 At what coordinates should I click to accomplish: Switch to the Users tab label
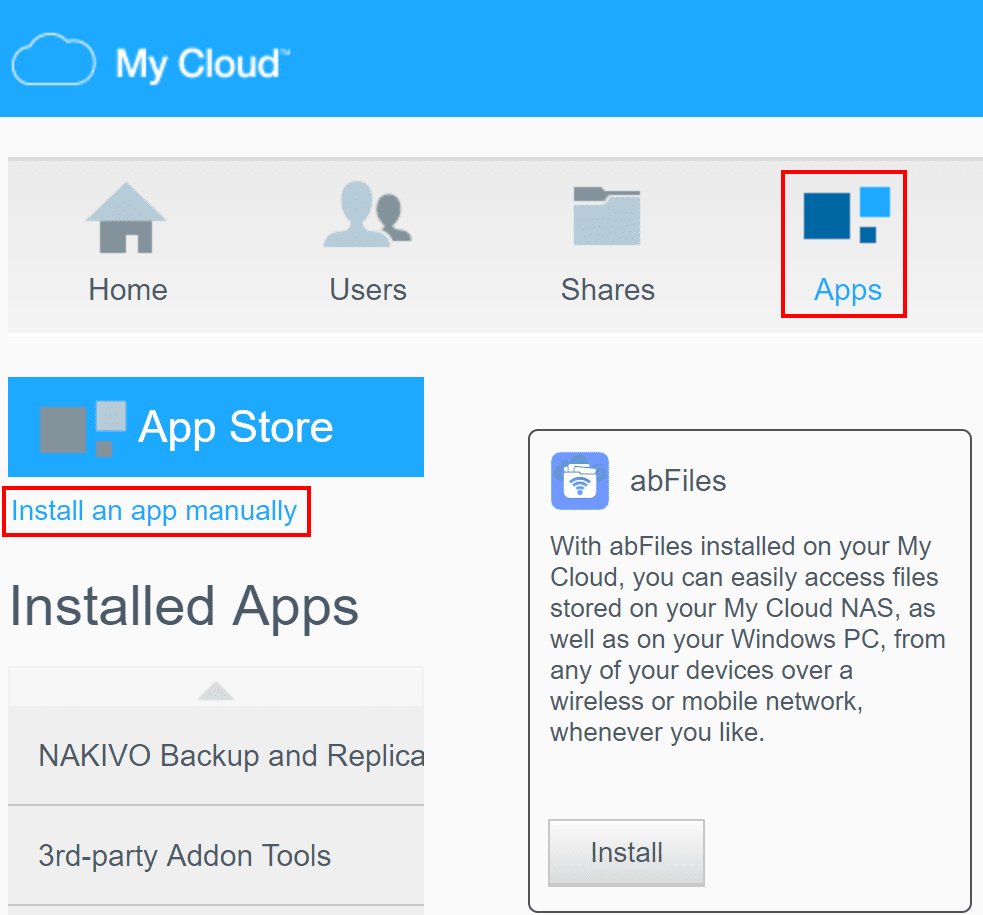point(368,290)
